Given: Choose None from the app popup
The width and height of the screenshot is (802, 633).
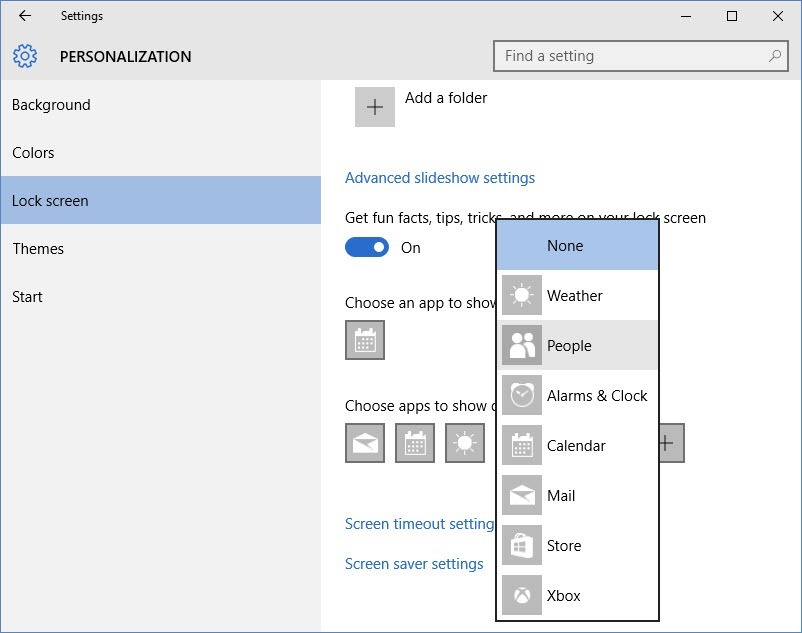Looking at the screenshot, I should click(x=565, y=245).
